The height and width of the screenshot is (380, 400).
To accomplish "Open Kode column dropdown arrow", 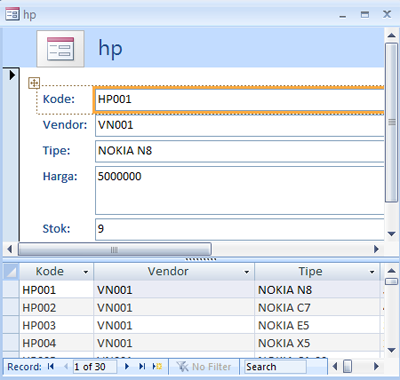I will (x=86, y=272).
